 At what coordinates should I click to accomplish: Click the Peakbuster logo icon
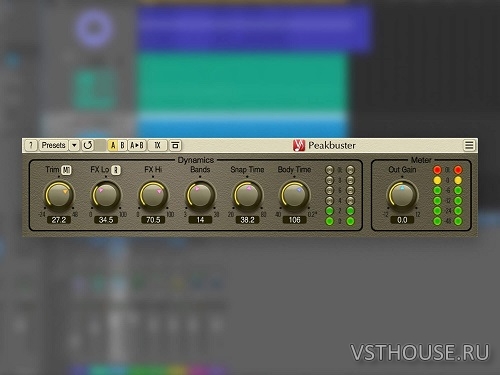click(299, 145)
